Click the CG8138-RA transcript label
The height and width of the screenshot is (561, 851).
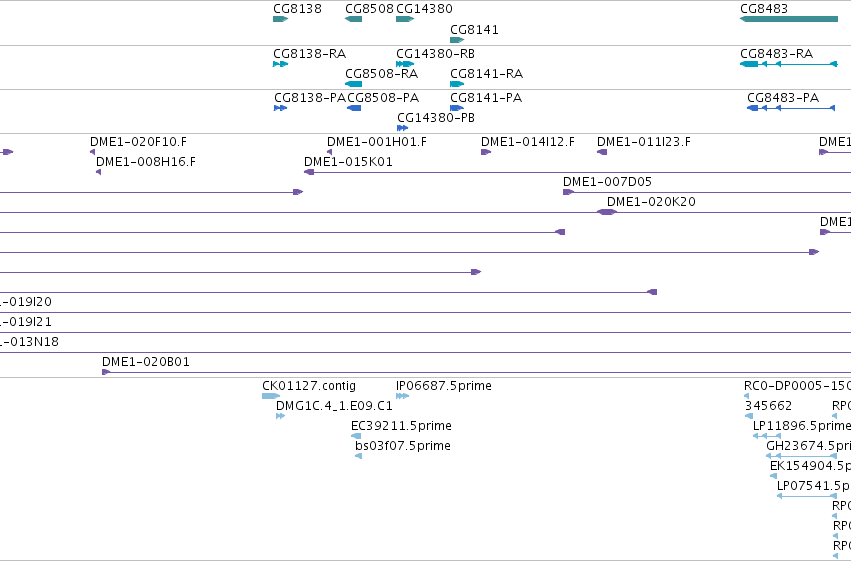point(309,54)
